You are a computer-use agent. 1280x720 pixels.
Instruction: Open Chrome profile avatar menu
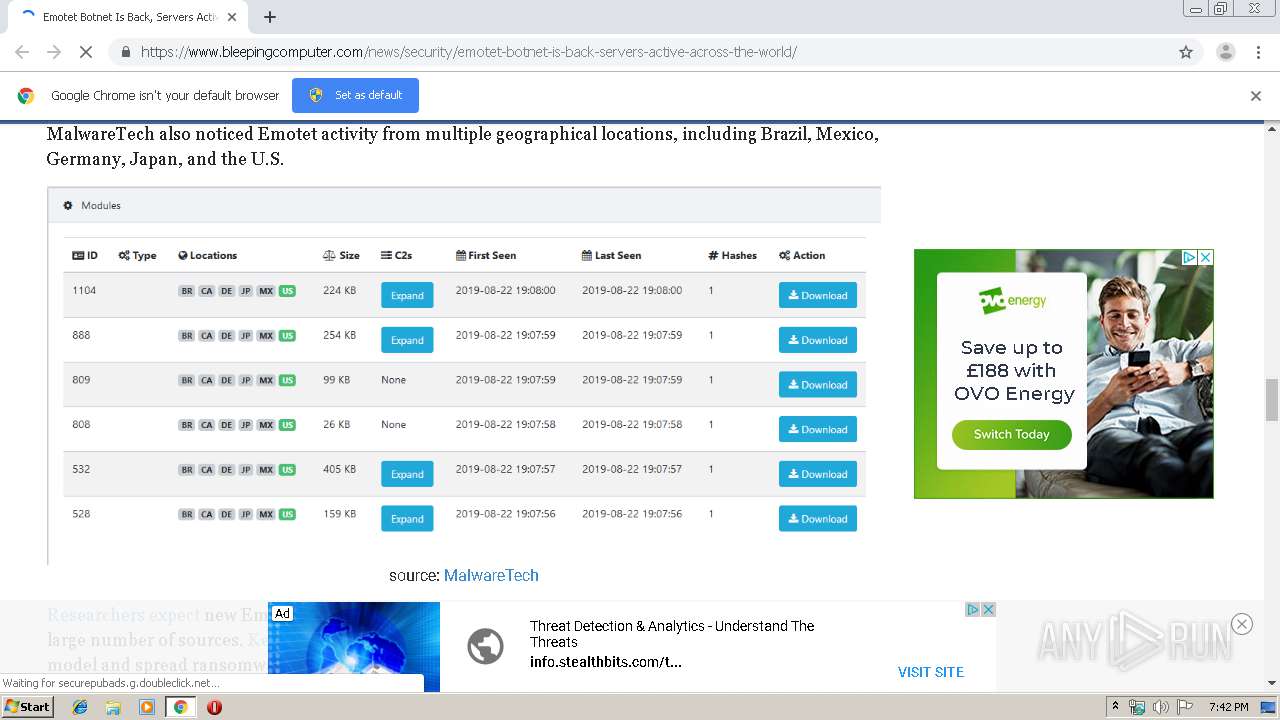click(1226, 52)
